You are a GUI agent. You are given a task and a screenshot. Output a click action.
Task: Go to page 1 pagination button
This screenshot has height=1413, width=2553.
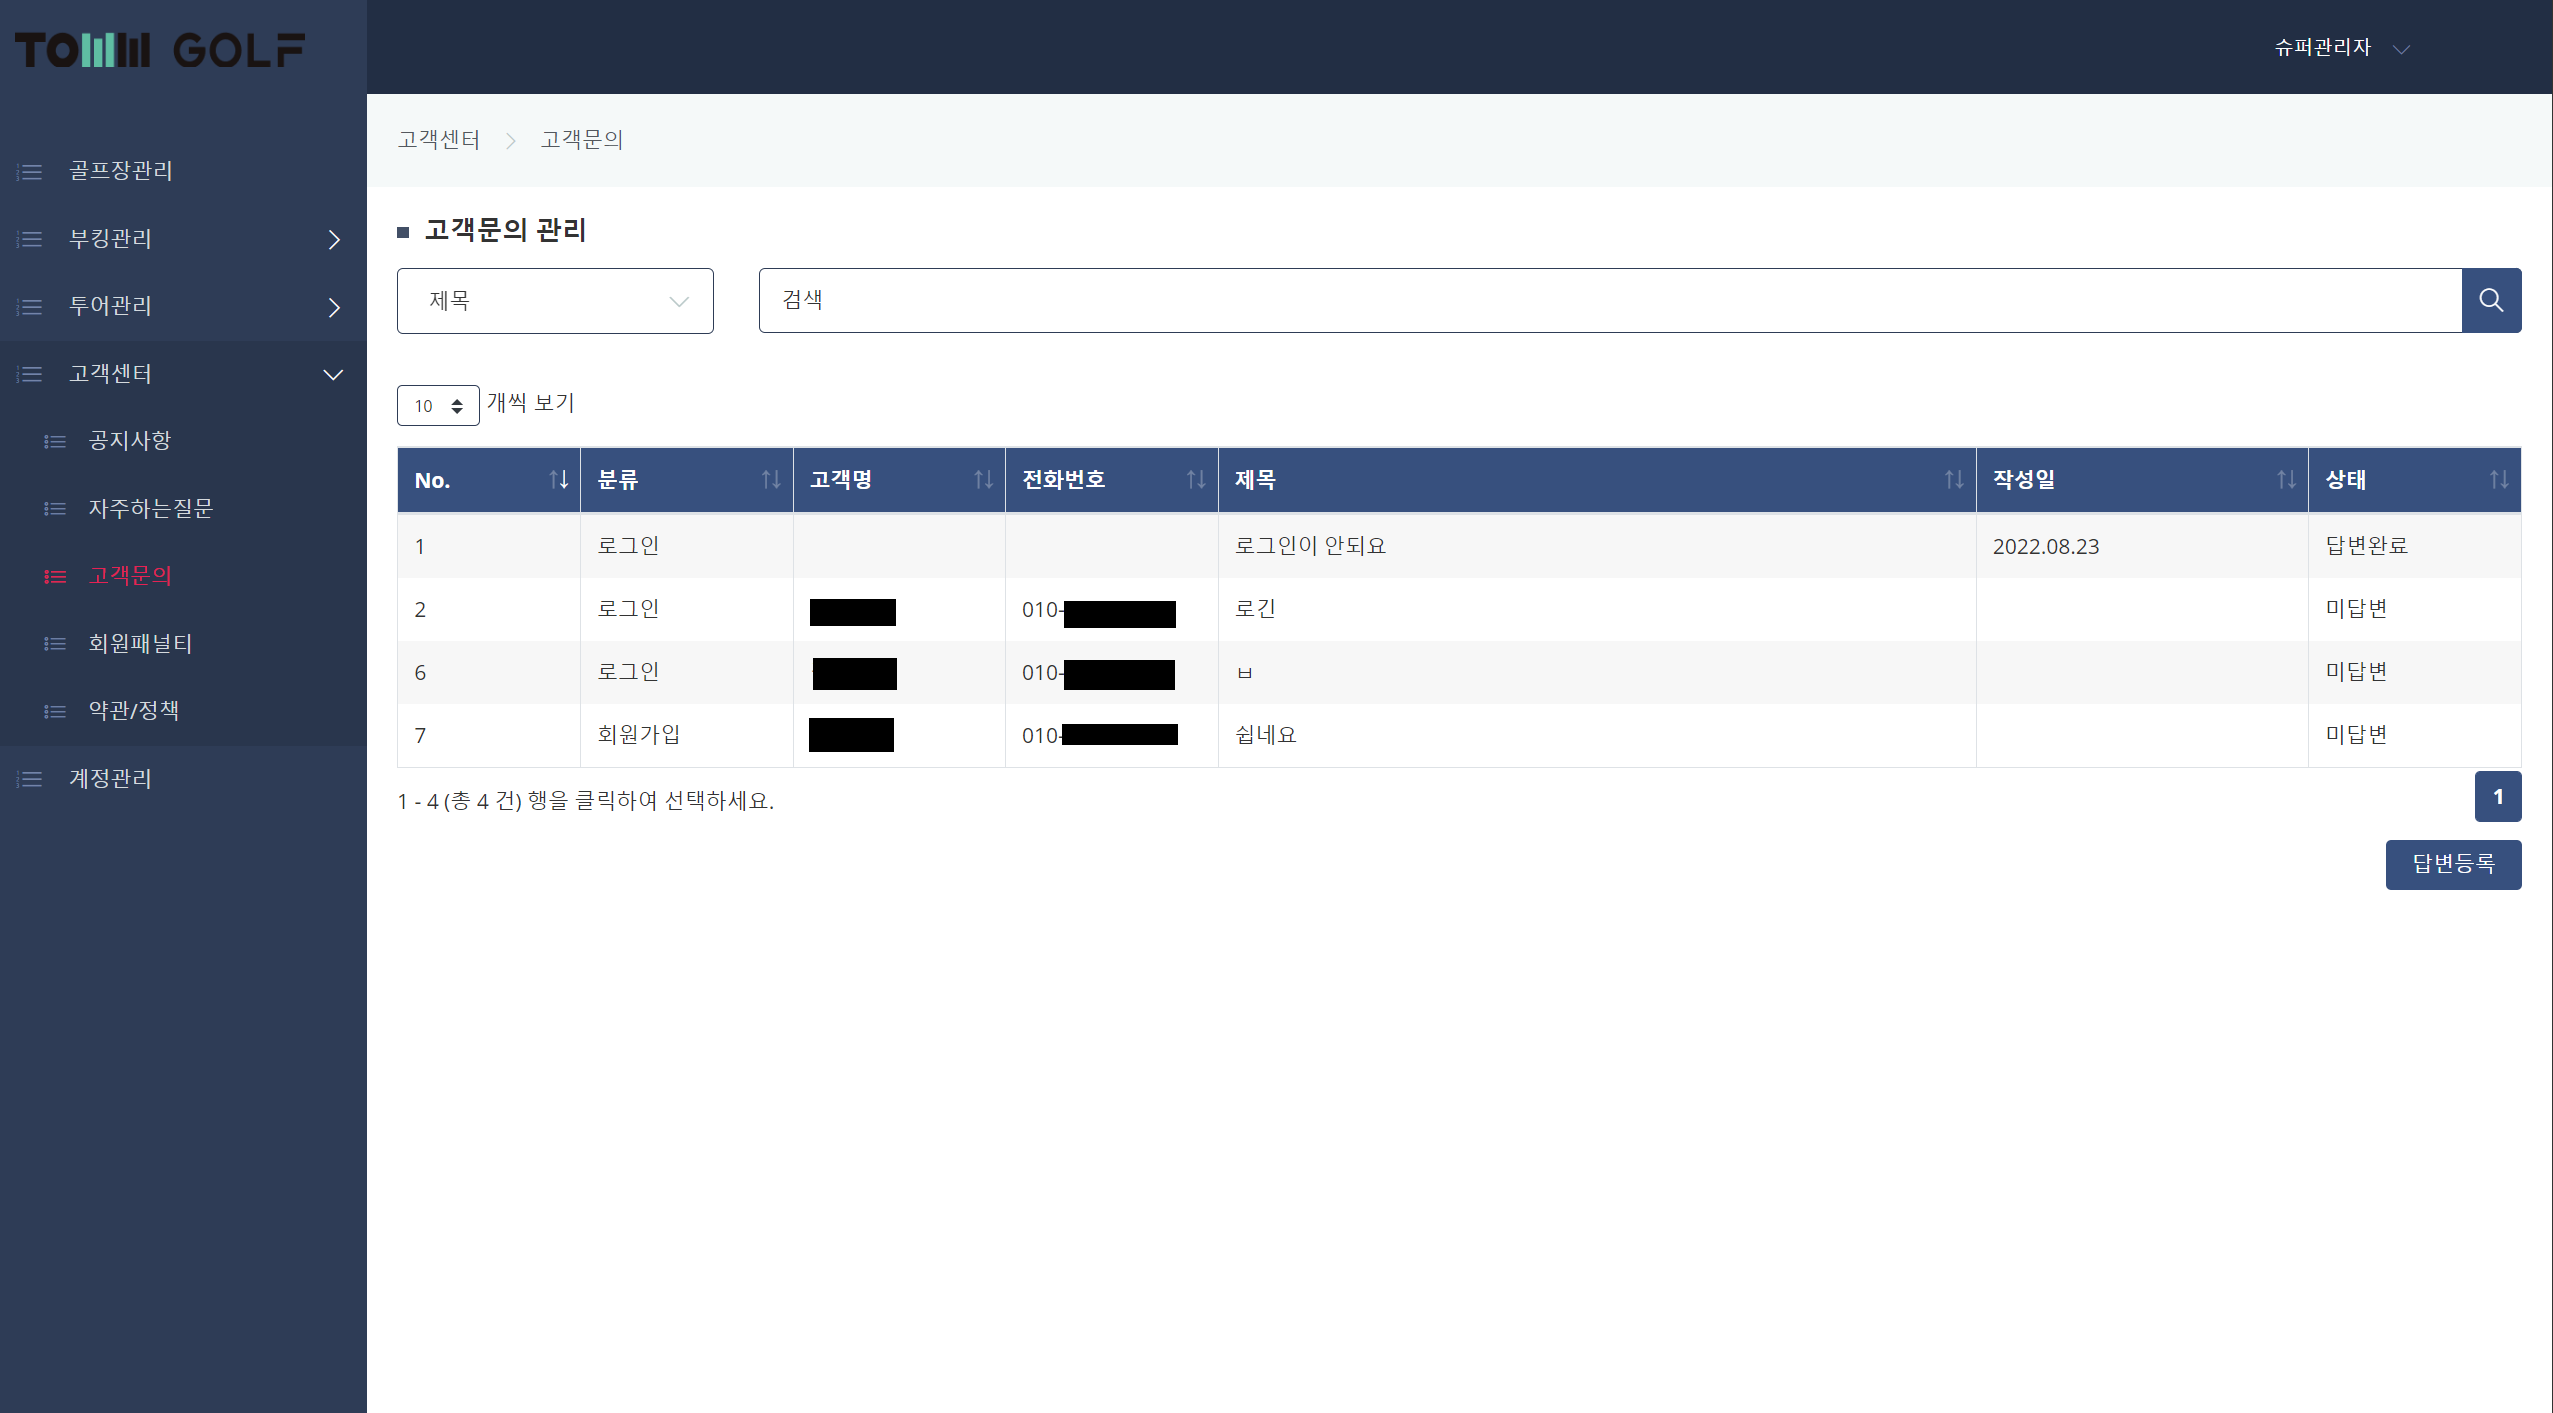click(x=2497, y=797)
